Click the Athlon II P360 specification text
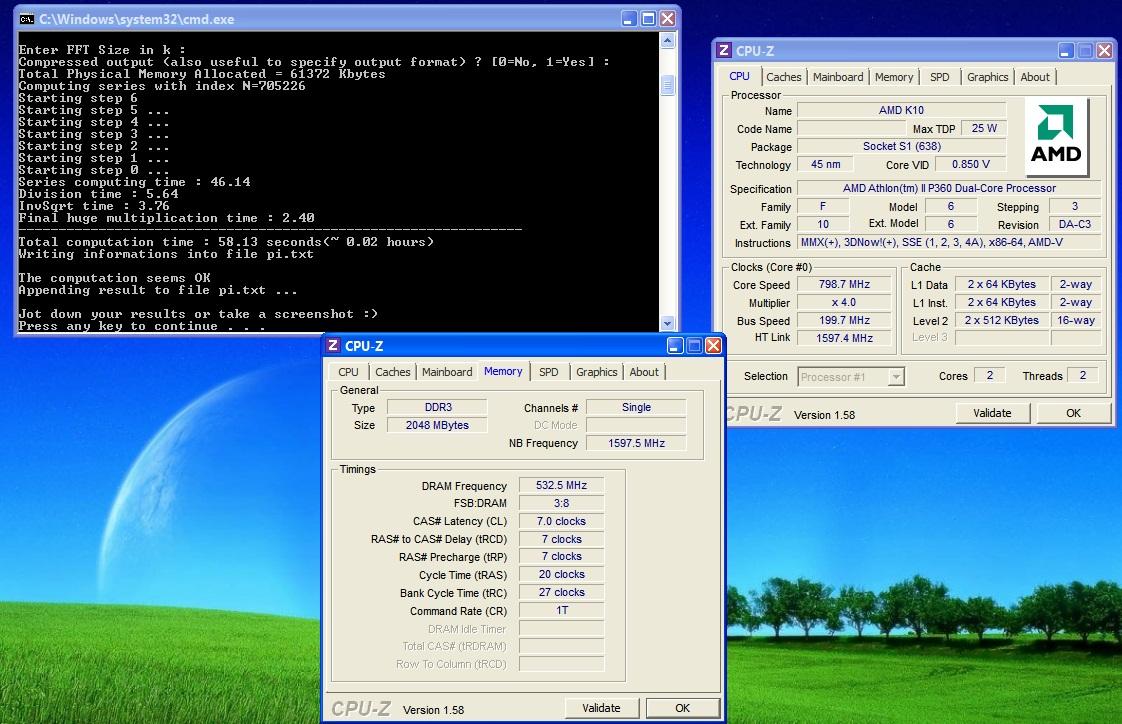1122x724 pixels. tap(949, 188)
